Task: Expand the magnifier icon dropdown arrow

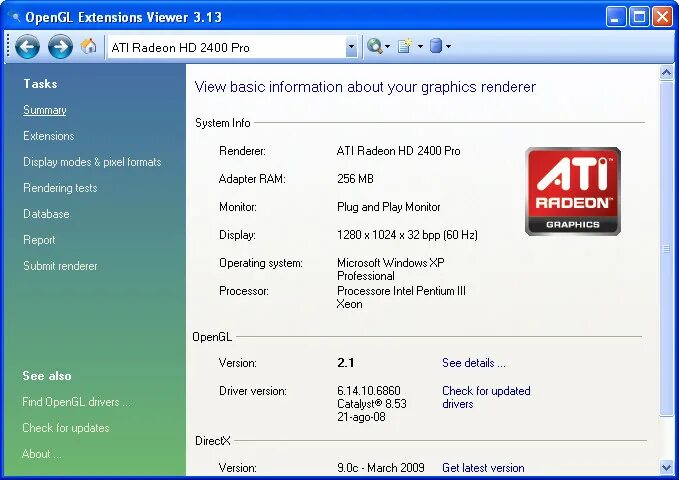Action: point(388,46)
